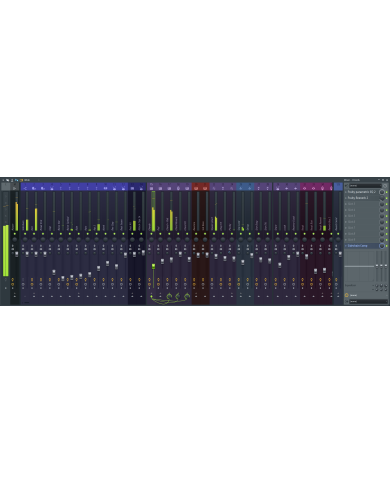Adjust the first EQ band level slider
The image size is (390, 484).
[377, 266]
